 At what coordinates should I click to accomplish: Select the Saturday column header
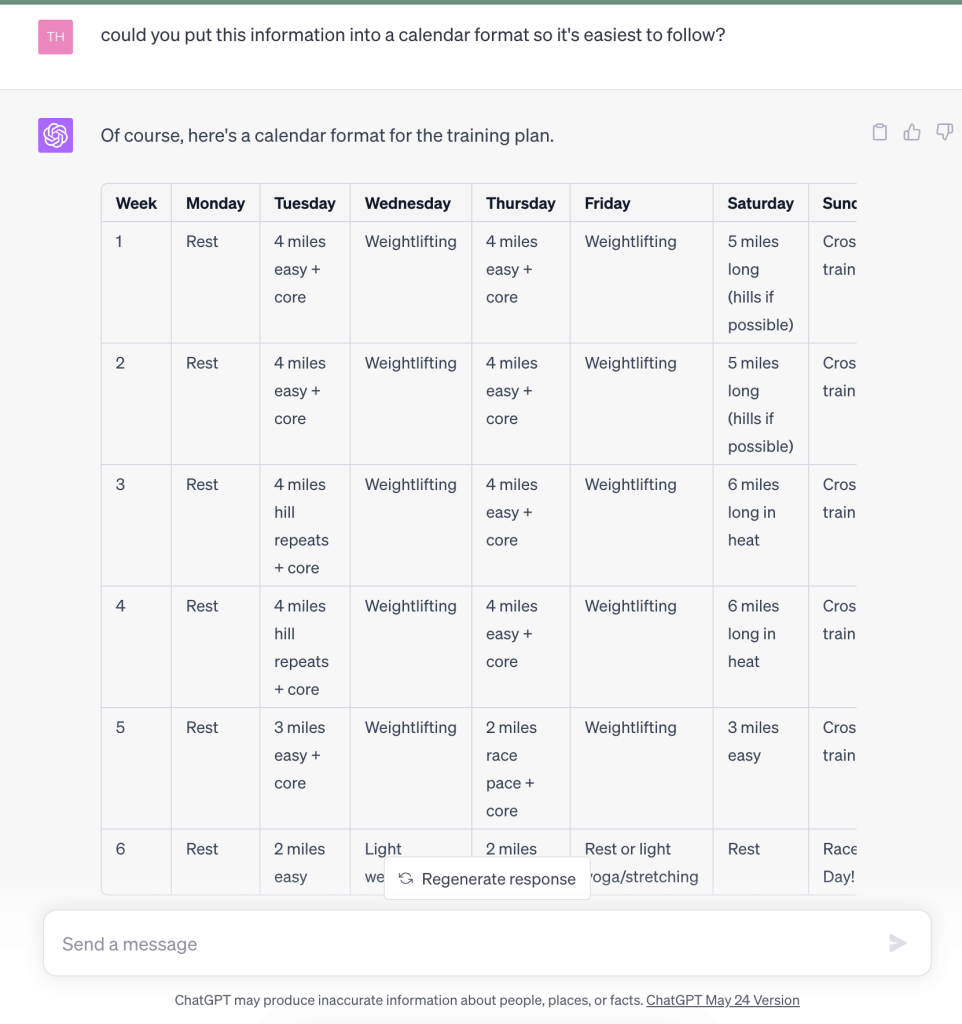point(760,203)
